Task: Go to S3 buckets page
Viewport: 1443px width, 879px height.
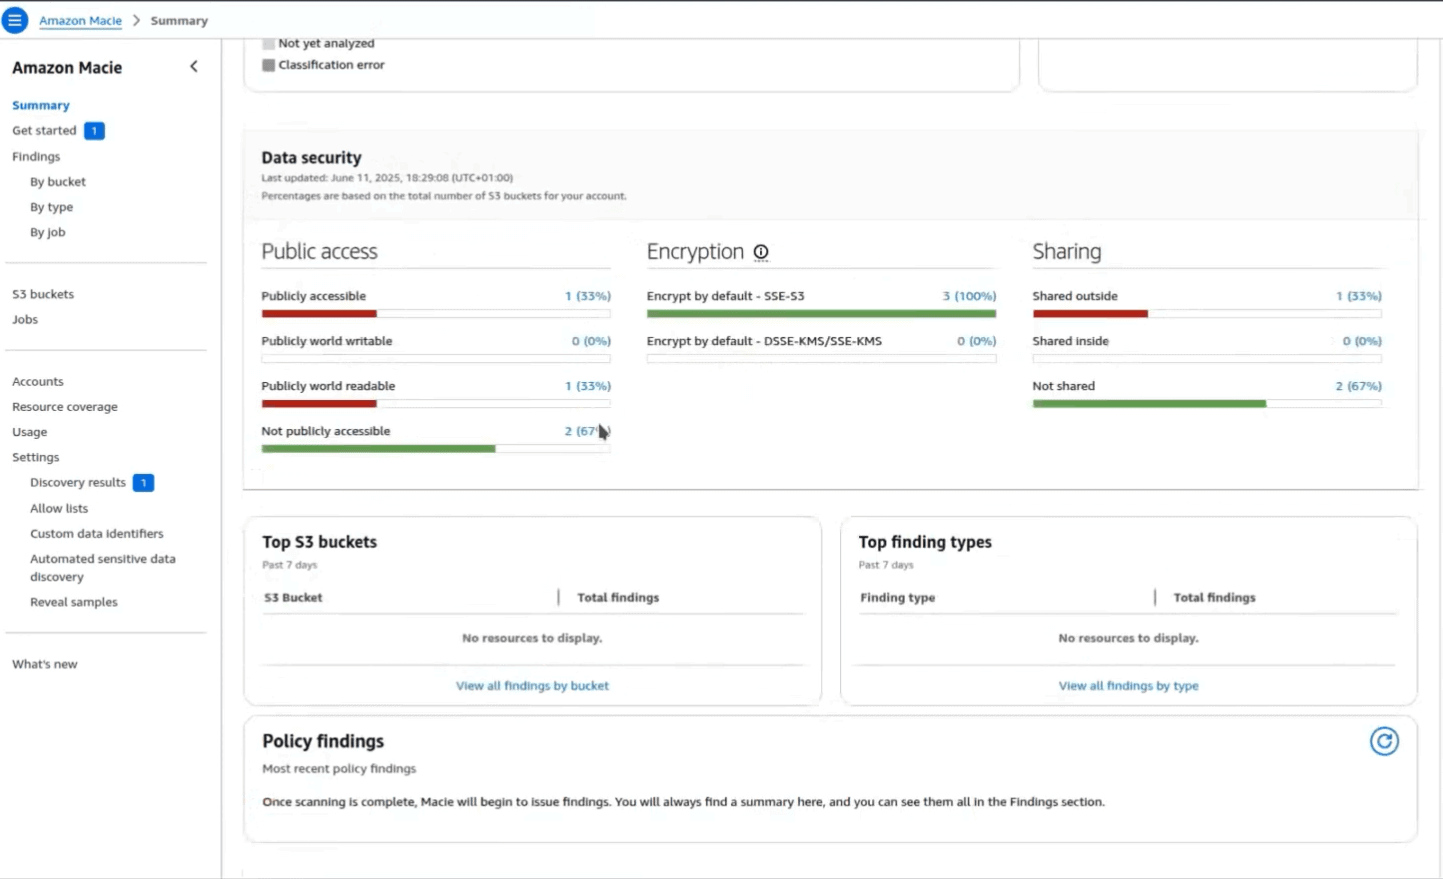Action: coord(43,294)
